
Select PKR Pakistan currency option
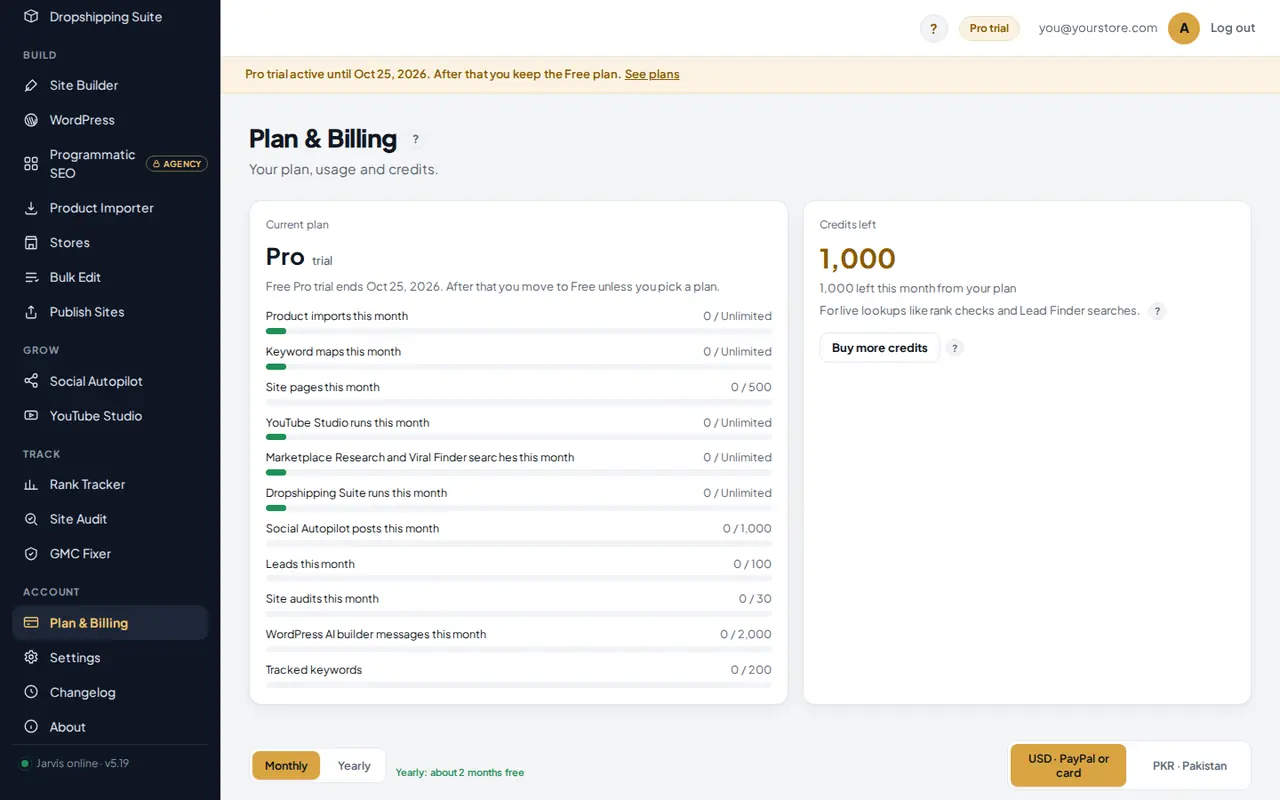tap(1189, 766)
